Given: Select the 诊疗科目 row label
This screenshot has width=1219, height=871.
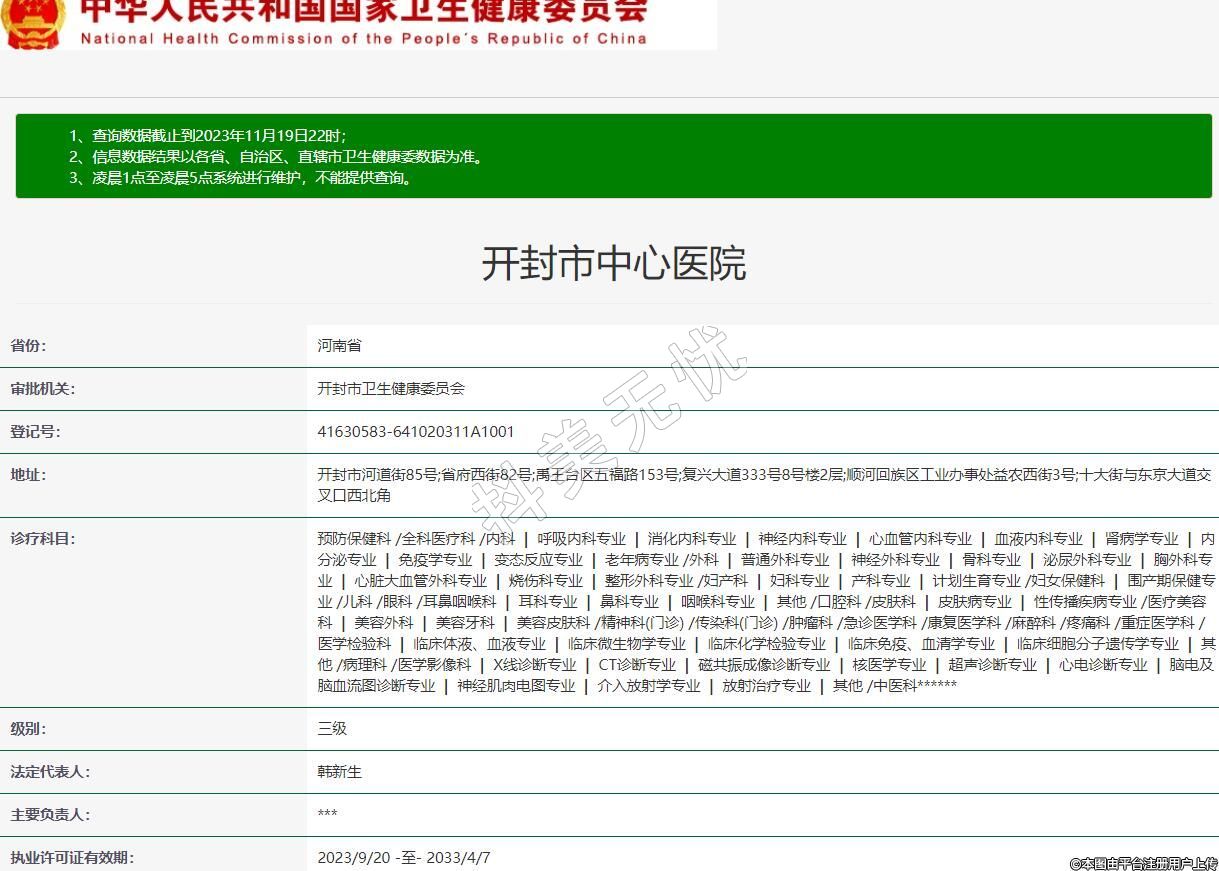Looking at the screenshot, I should click(x=42, y=539).
